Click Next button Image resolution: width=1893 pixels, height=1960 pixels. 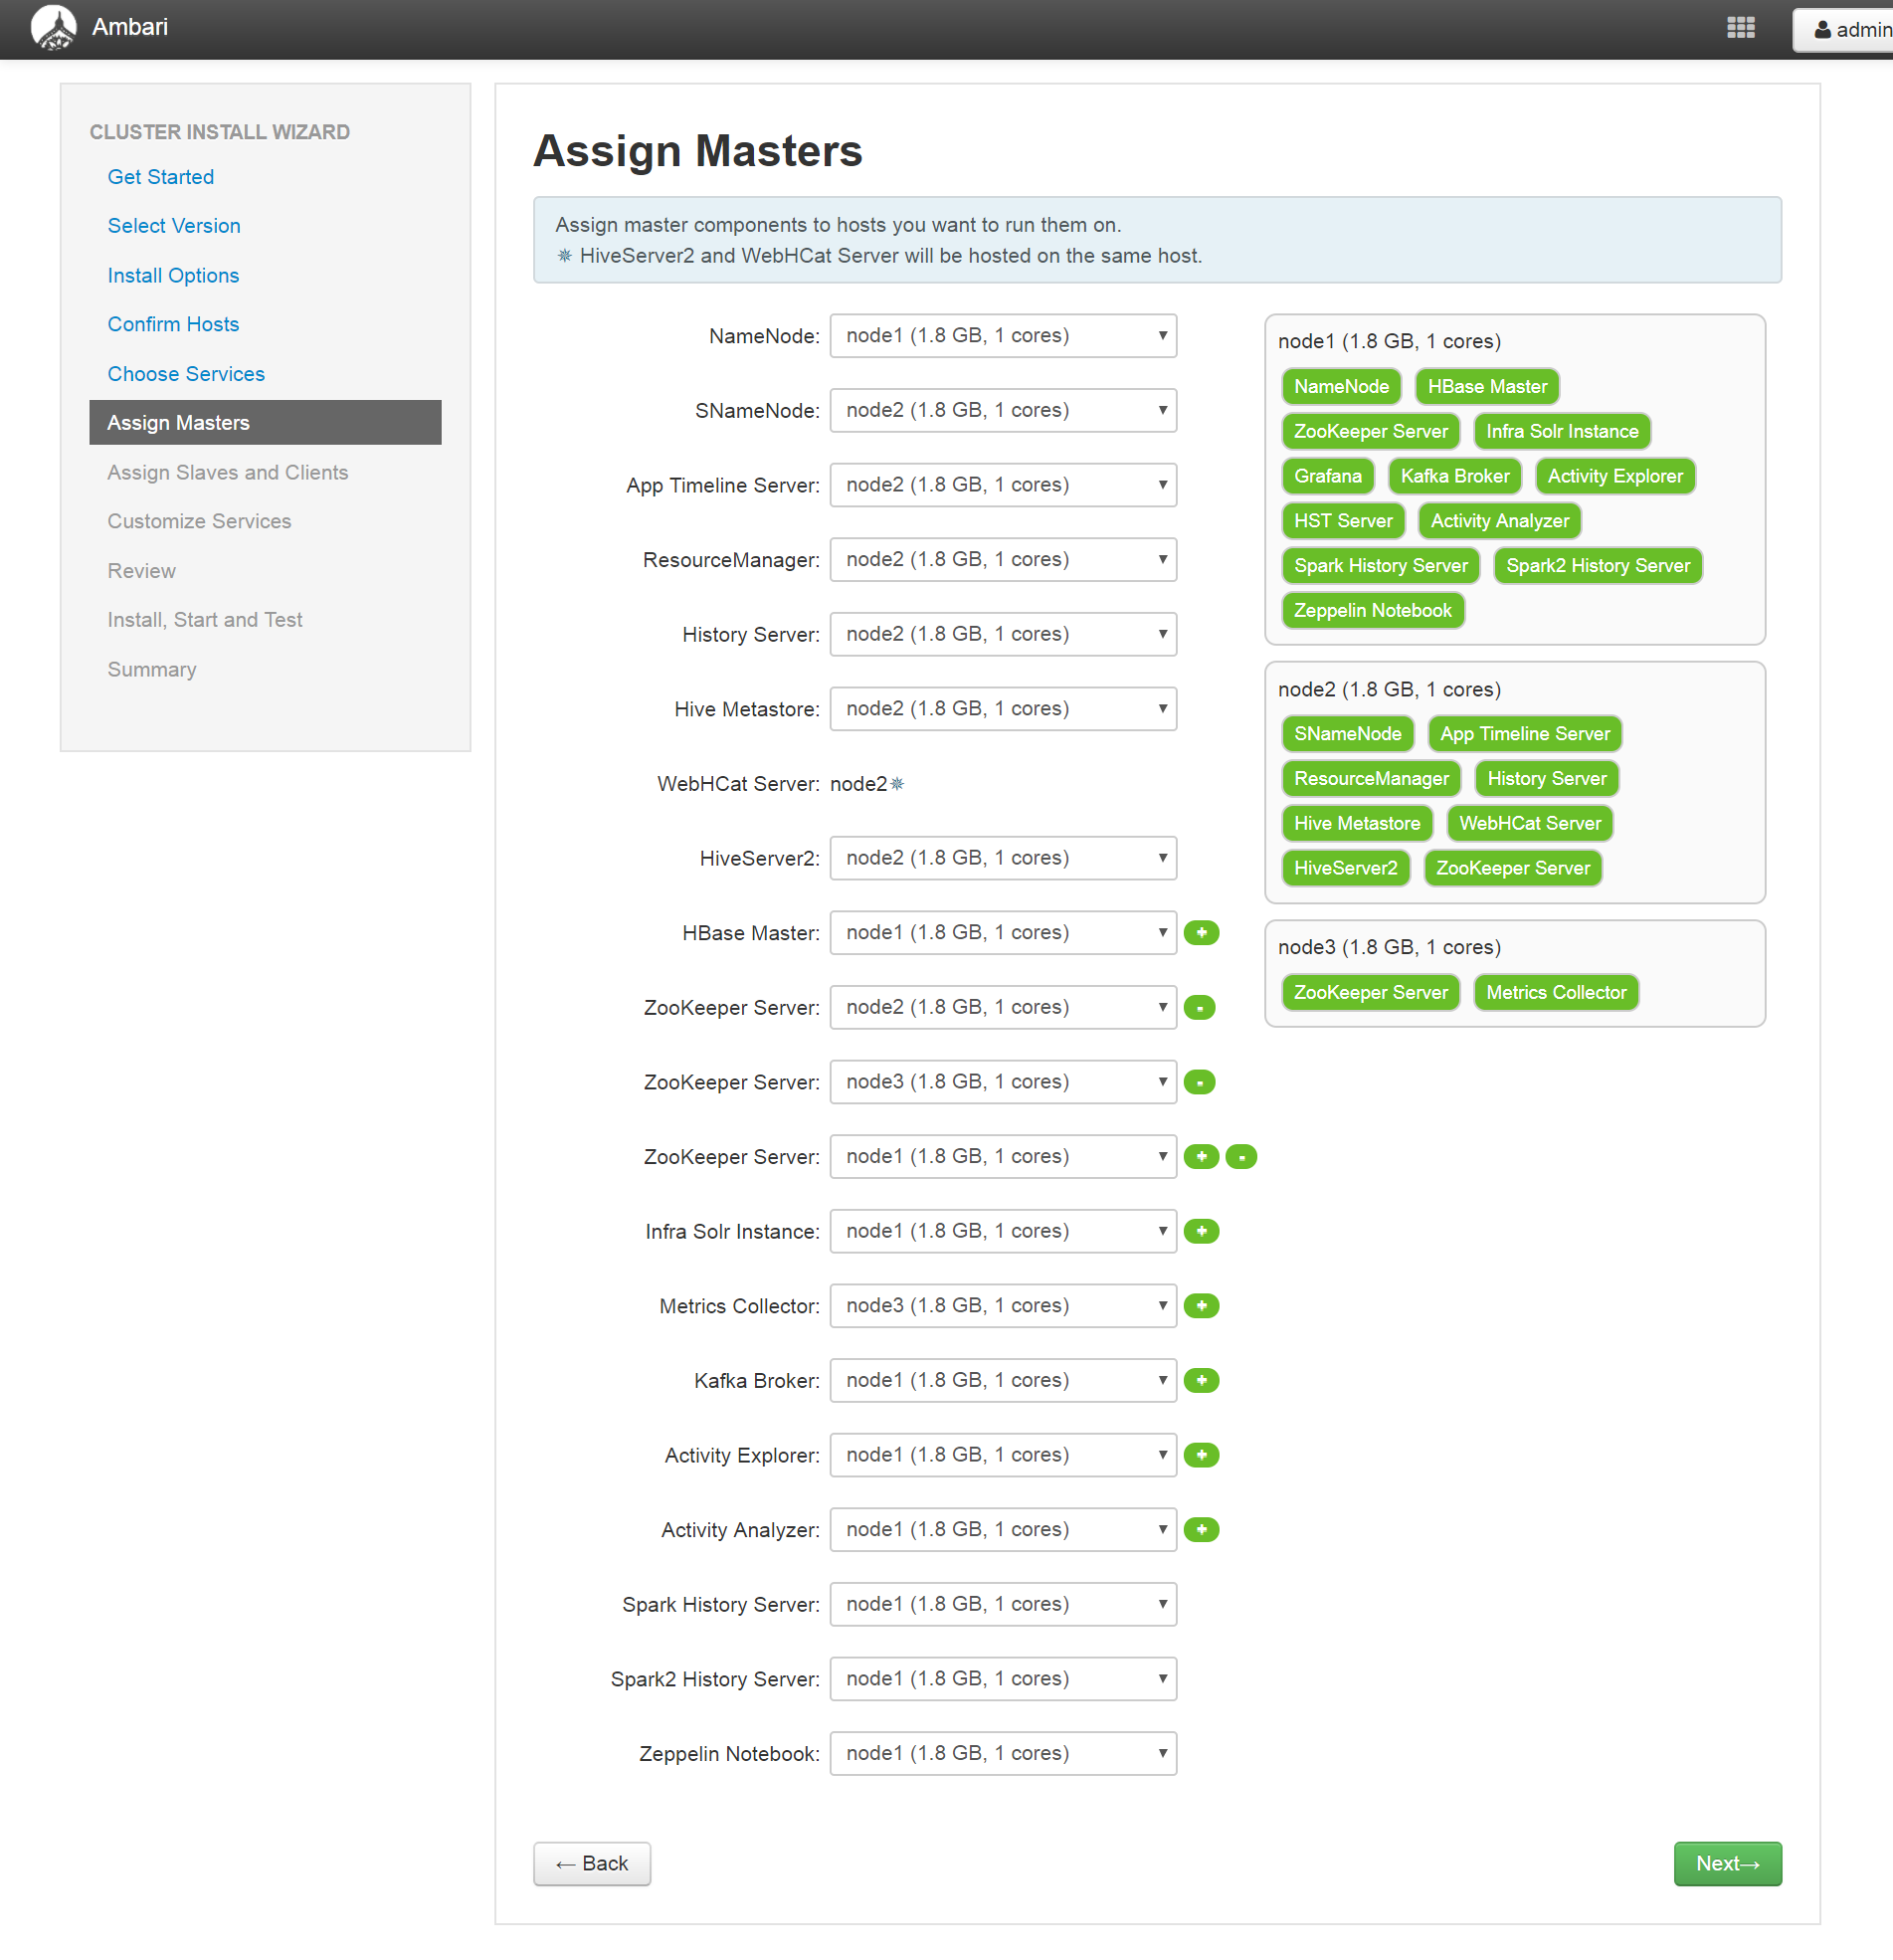[x=1728, y=1864]
